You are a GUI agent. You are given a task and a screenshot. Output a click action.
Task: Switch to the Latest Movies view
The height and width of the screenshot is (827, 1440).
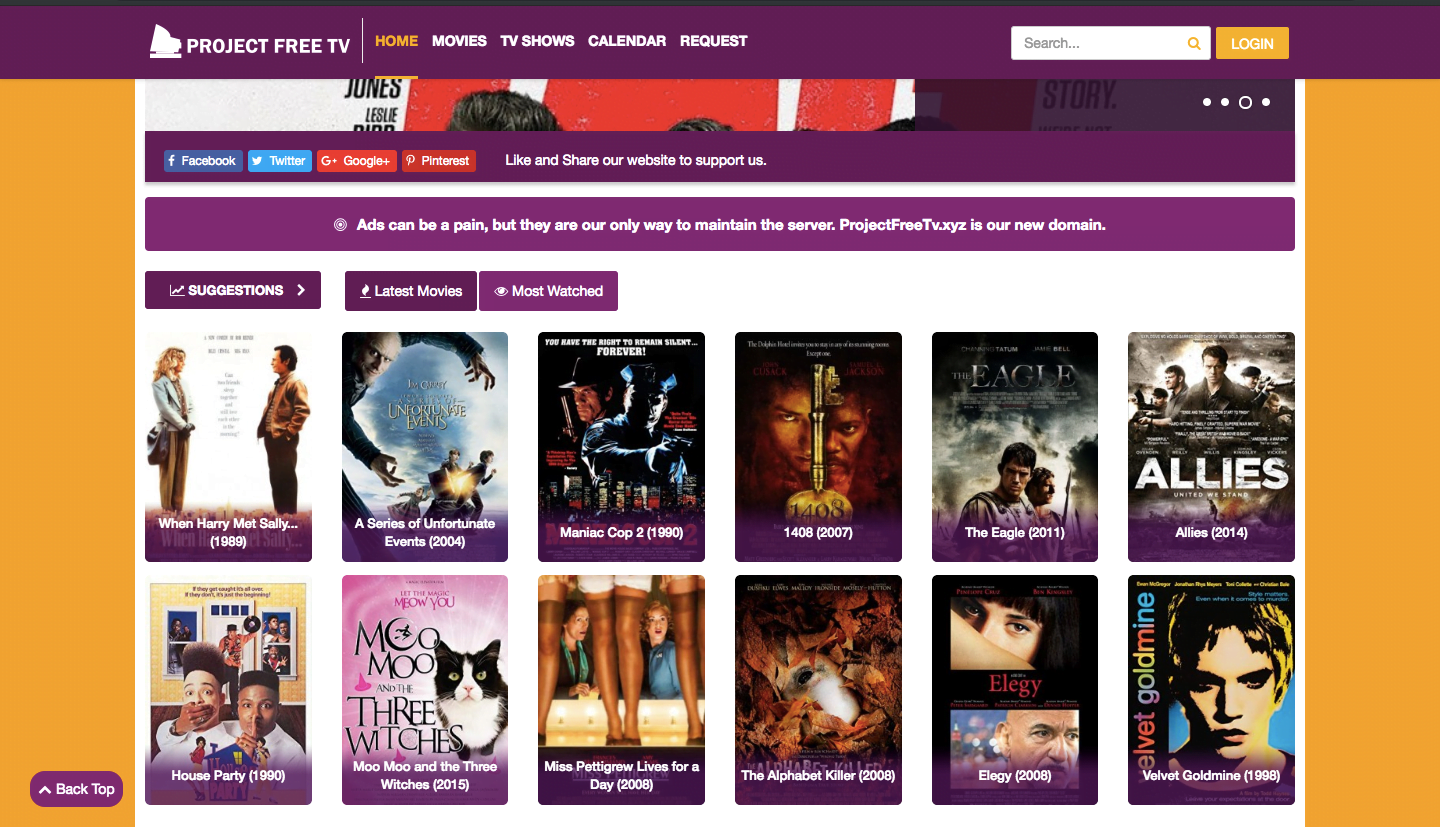tap(410, 291)
